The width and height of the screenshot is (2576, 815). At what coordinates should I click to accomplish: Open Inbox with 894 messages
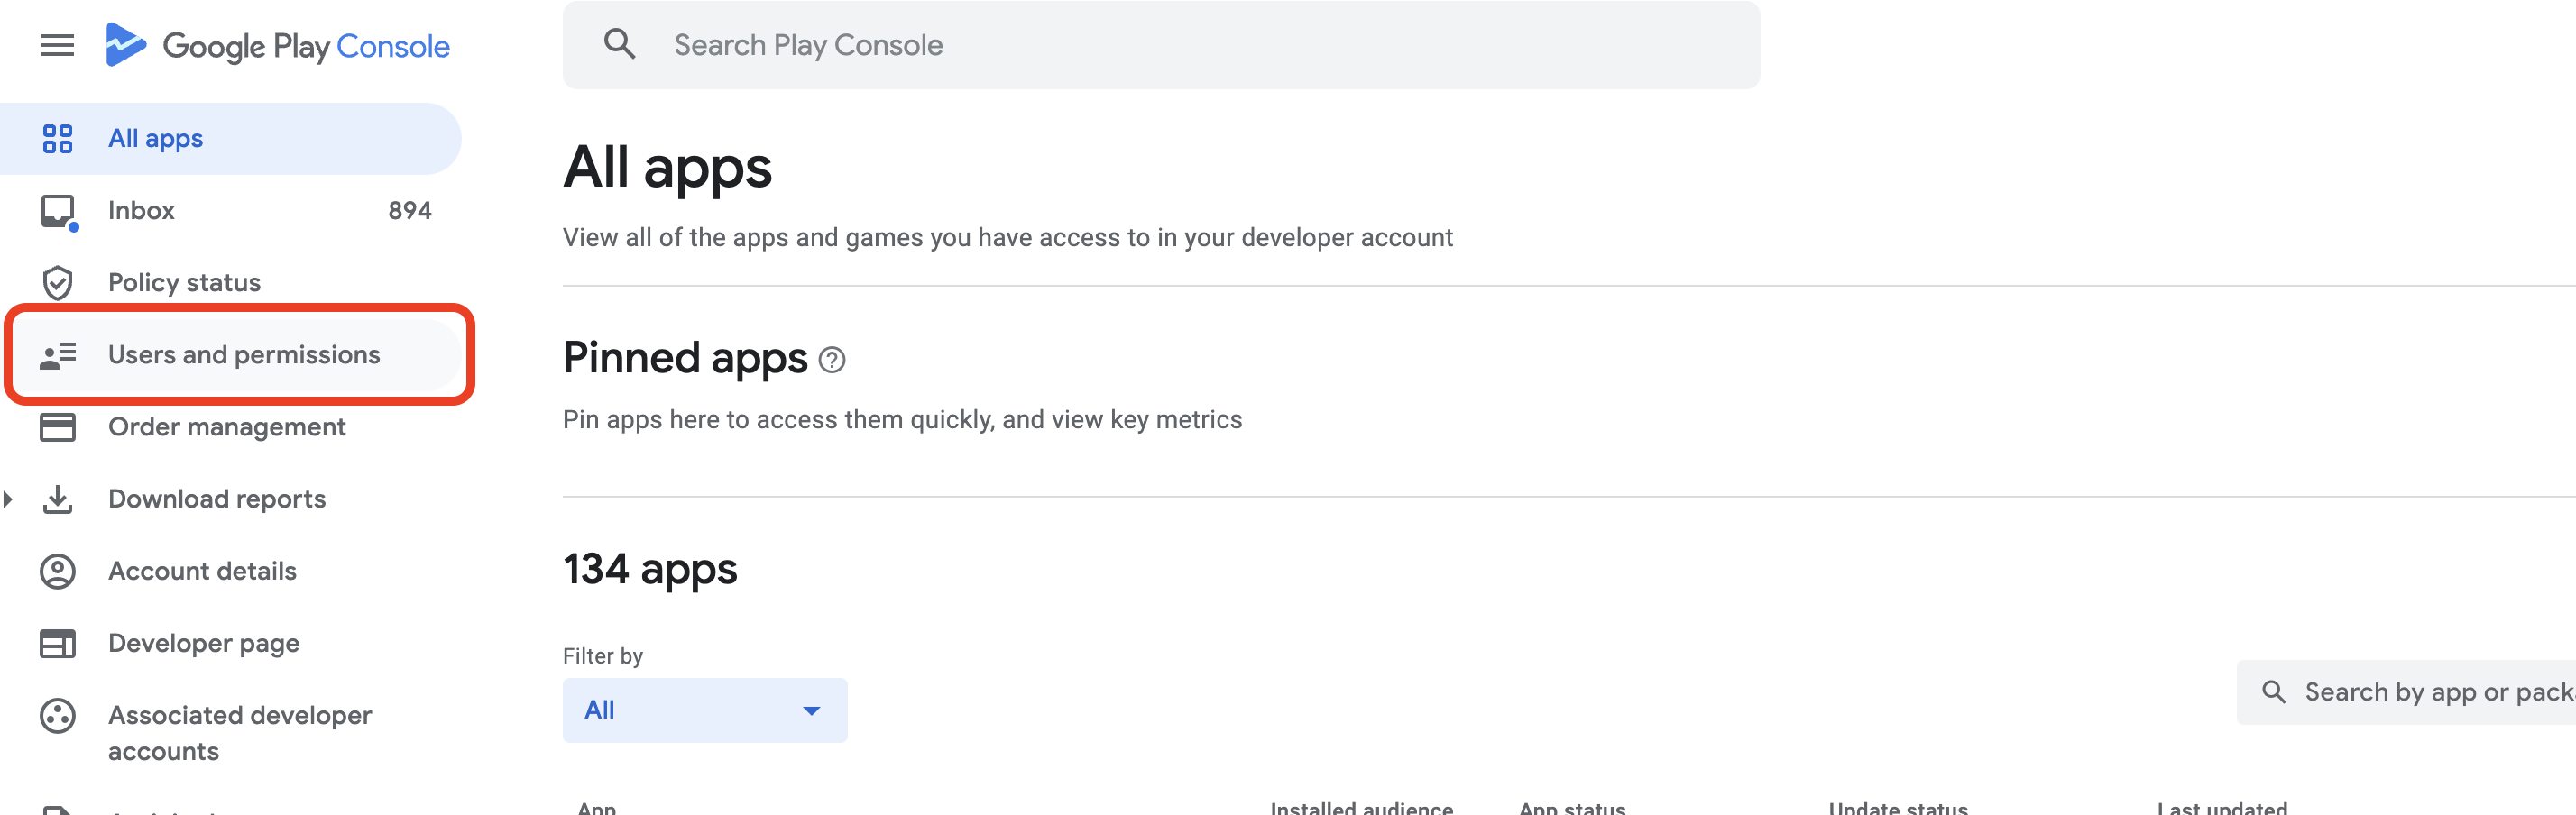[x=141, y=211]
